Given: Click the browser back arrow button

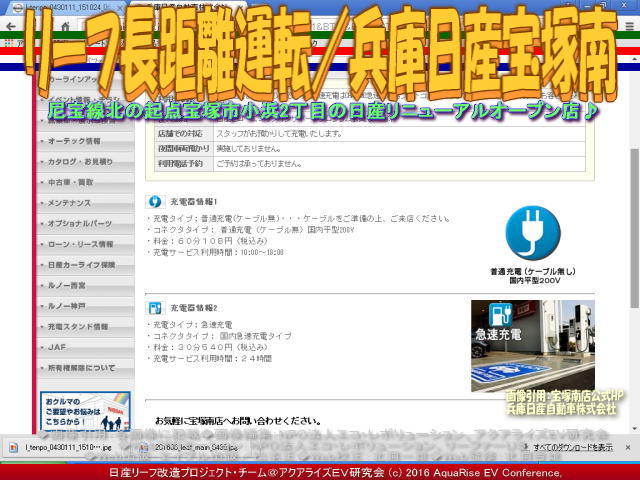Looking at the screenshot, I should coord(11,27).
